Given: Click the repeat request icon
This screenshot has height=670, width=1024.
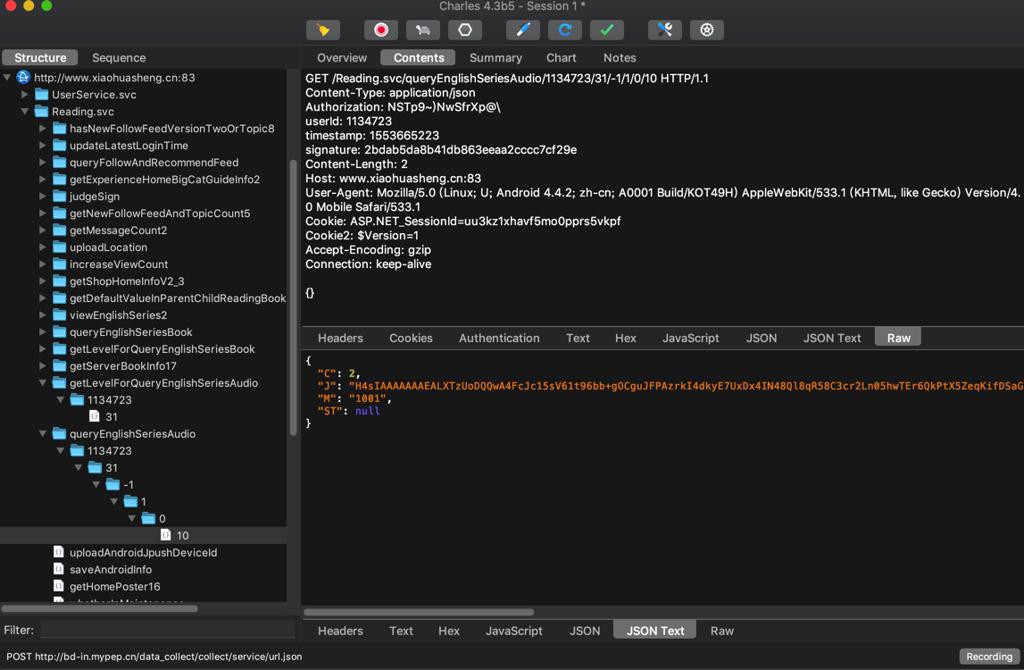Looking at the screenshot, I should coord(565,30).
